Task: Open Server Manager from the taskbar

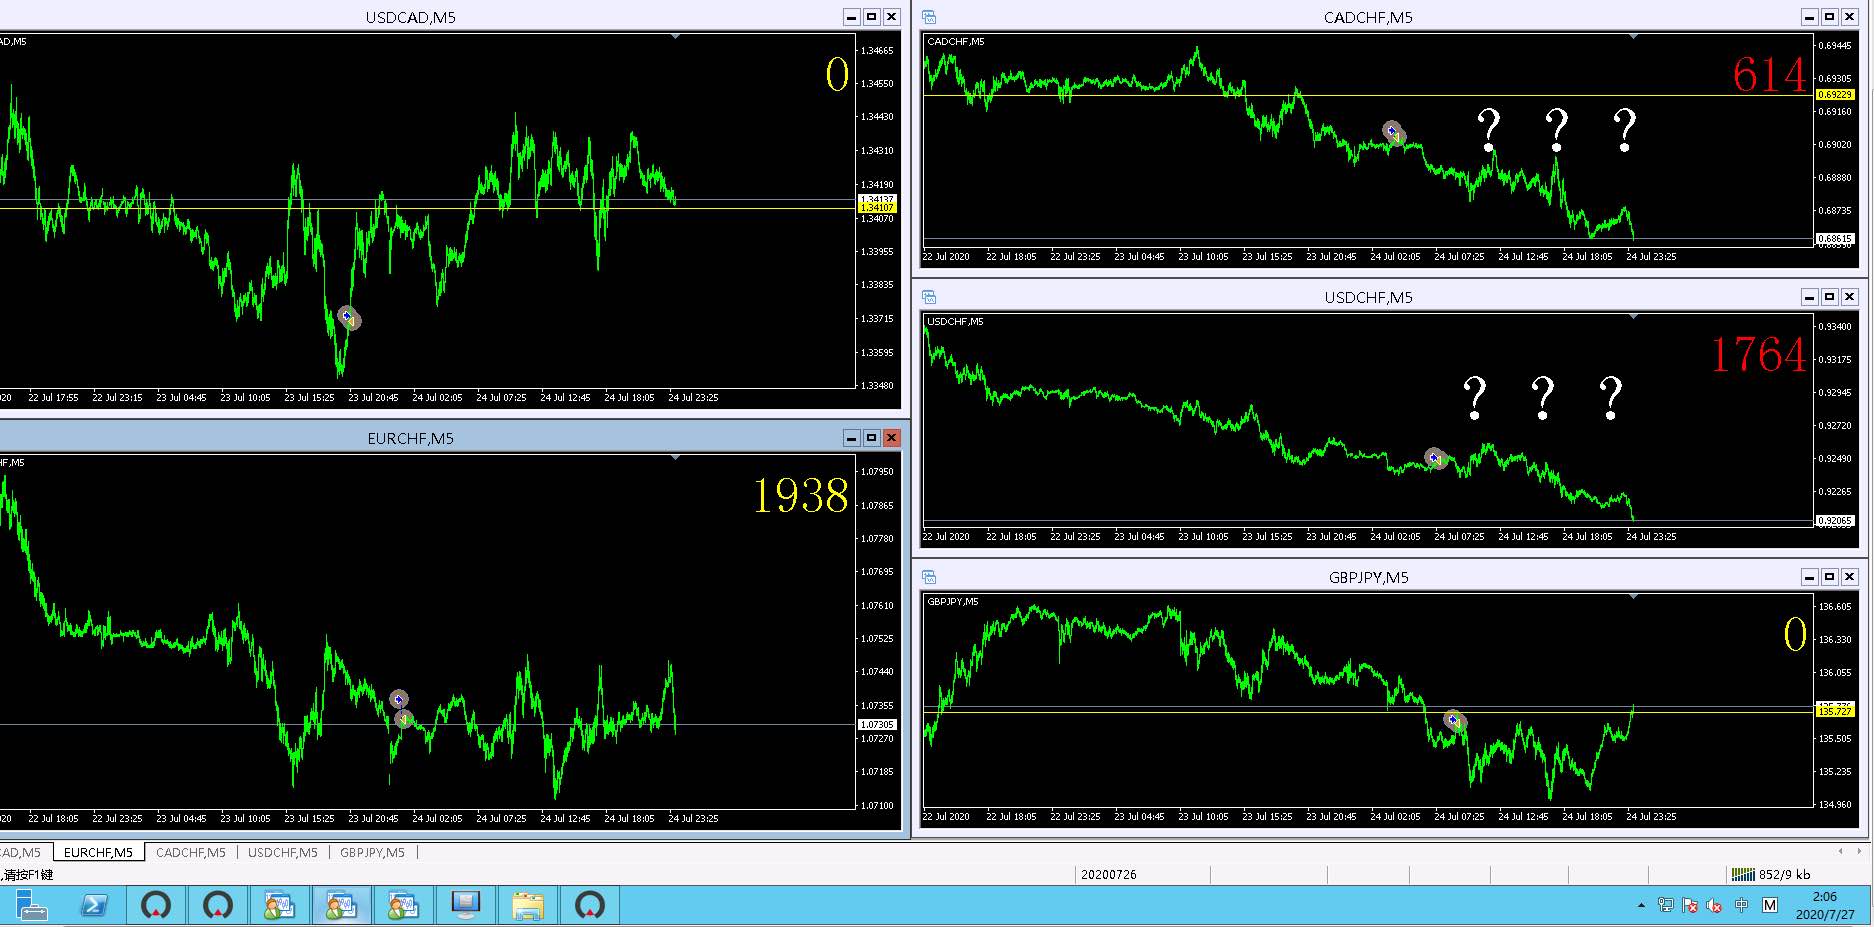Action: 32,905
